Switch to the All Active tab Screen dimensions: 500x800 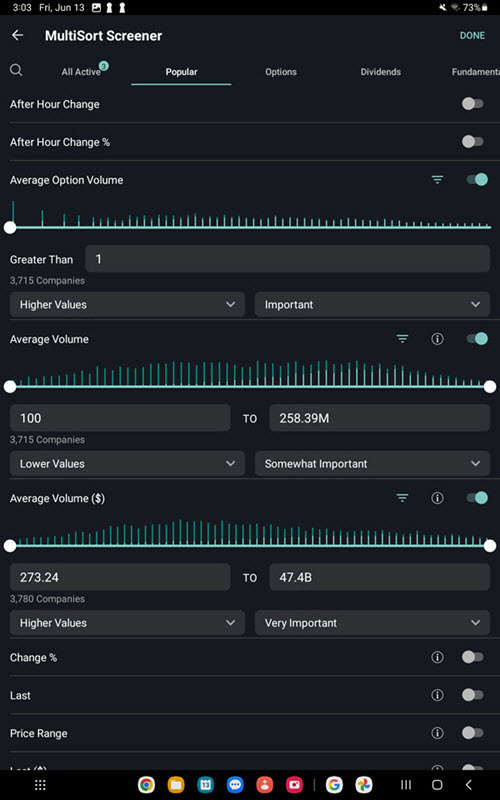81,72
